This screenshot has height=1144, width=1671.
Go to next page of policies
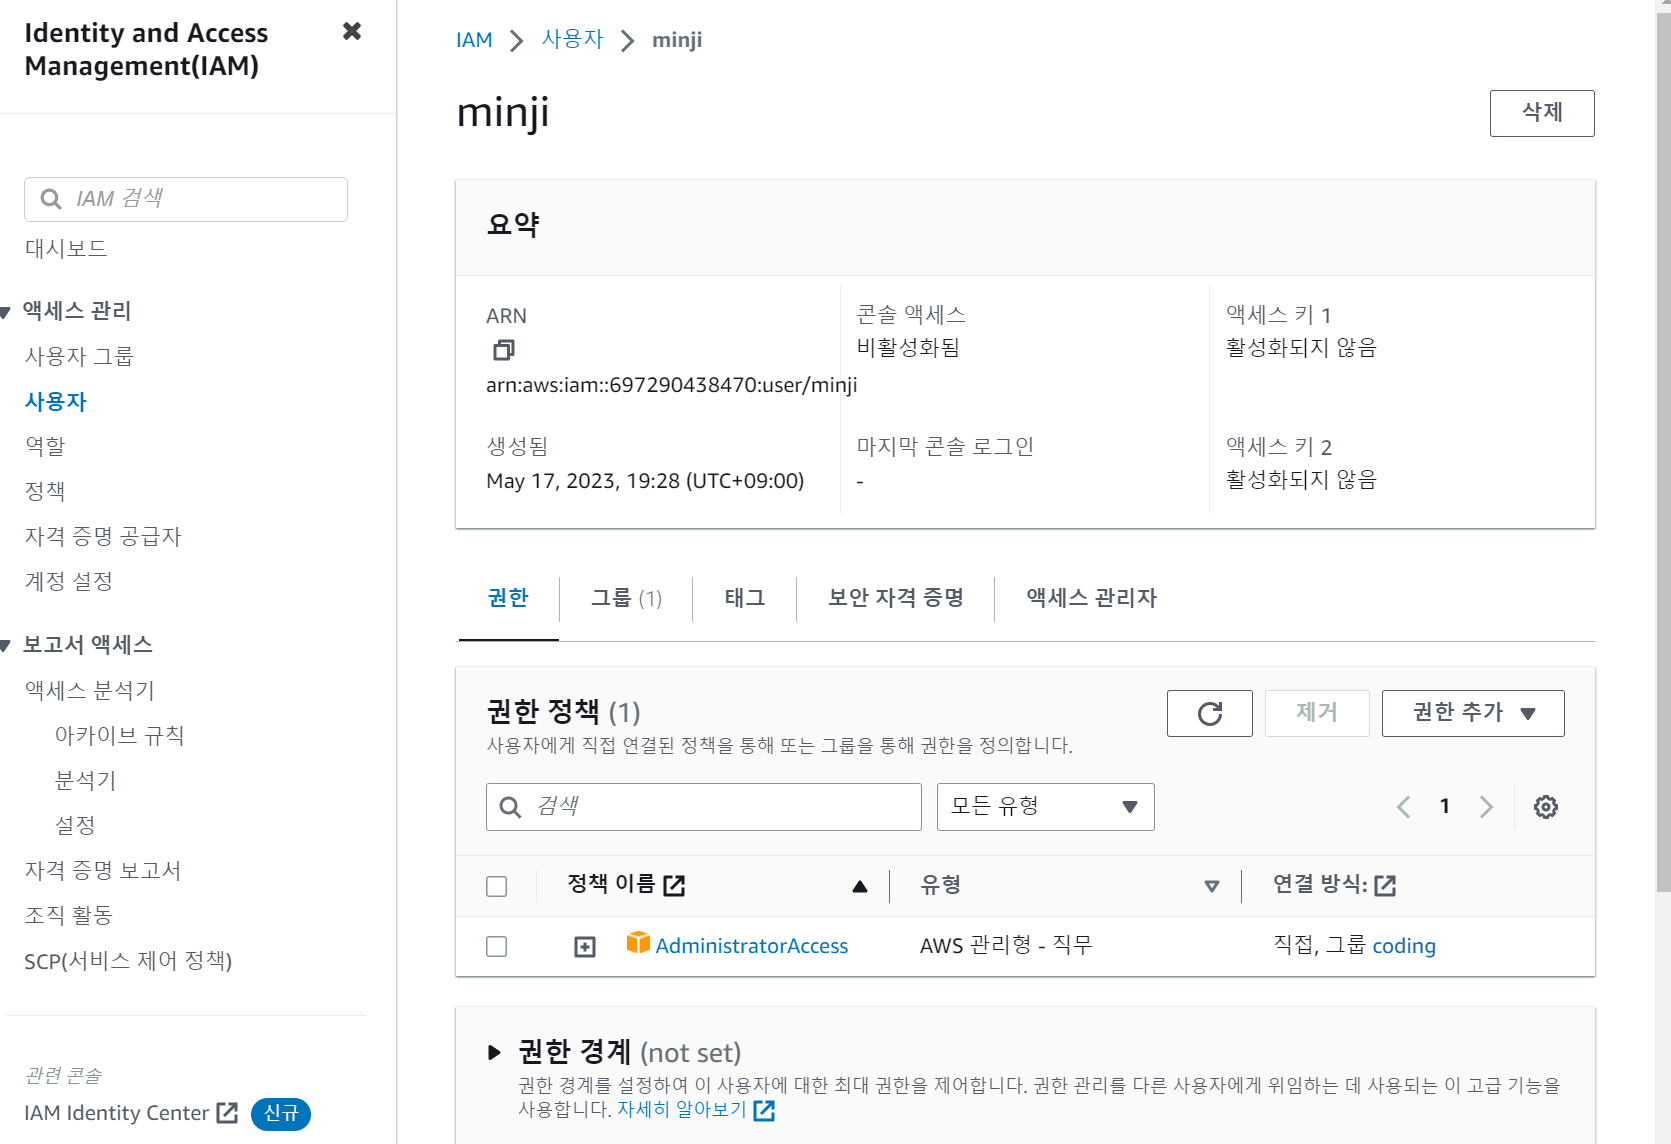coord(1486,807)
